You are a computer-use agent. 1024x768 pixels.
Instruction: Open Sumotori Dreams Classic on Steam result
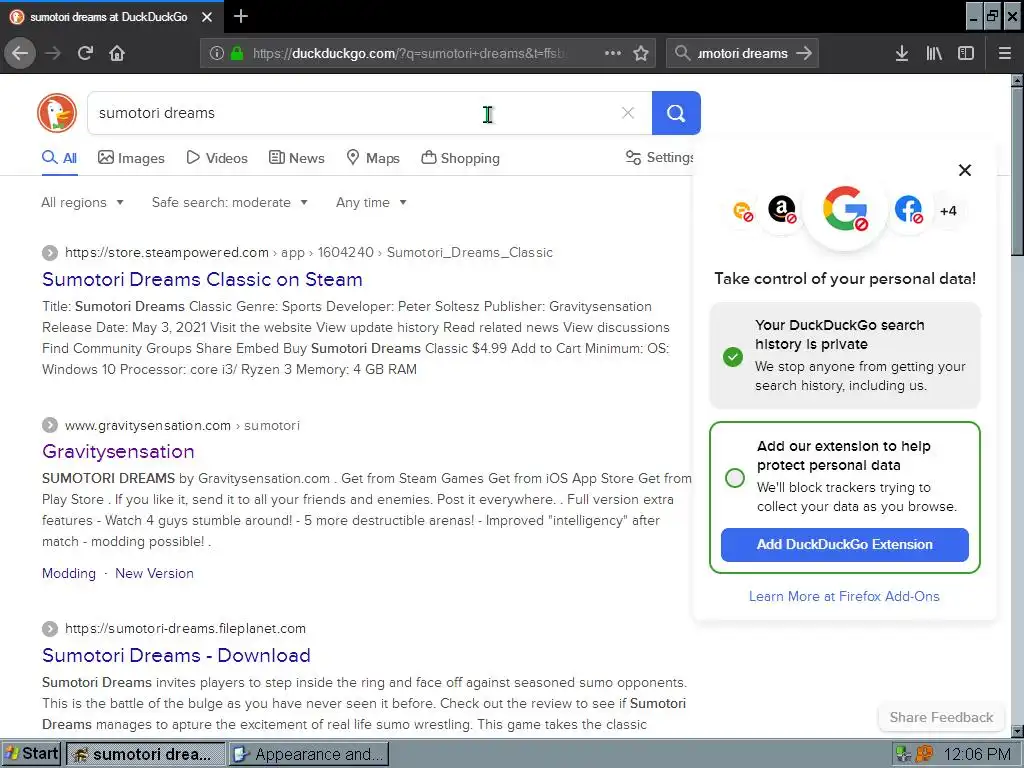[x=202, y=280]
